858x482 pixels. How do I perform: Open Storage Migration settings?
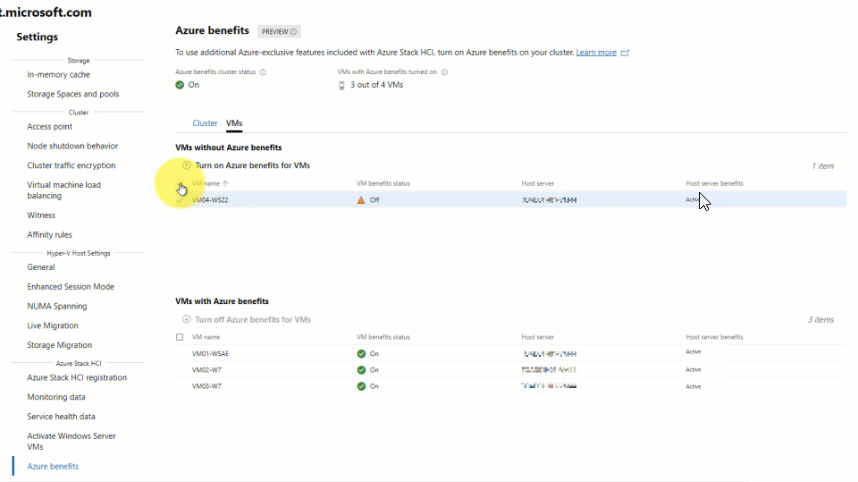coord(60,345)
